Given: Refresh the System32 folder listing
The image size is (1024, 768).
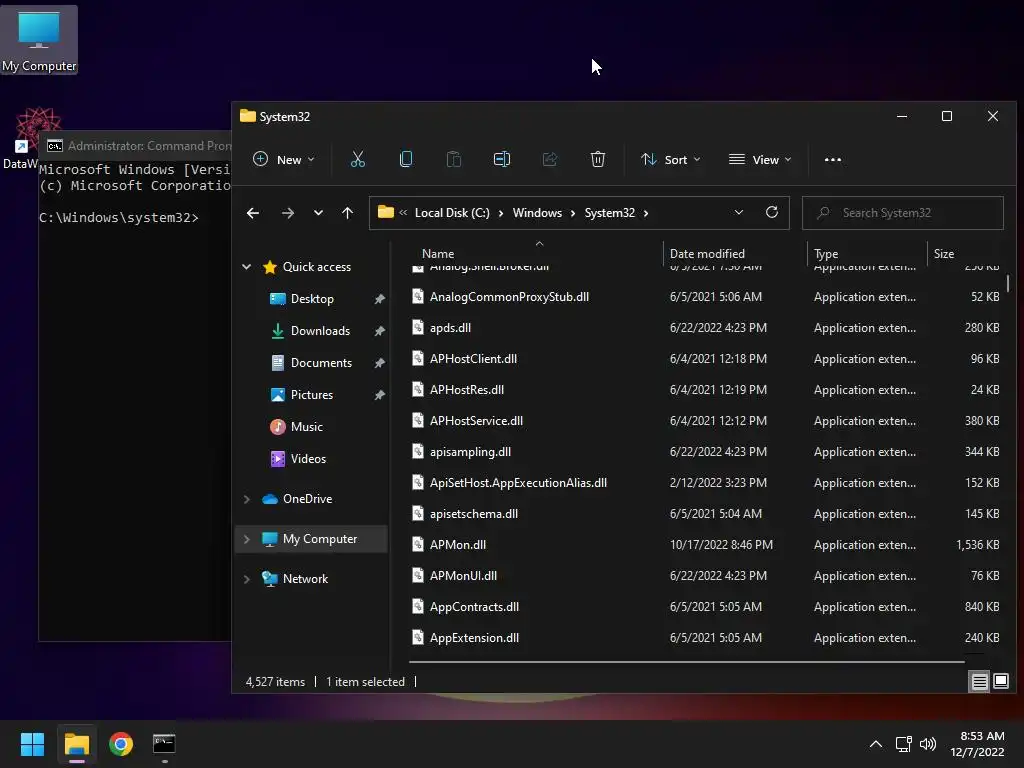Looking at the screenshot, I should (x=771, y=212).
